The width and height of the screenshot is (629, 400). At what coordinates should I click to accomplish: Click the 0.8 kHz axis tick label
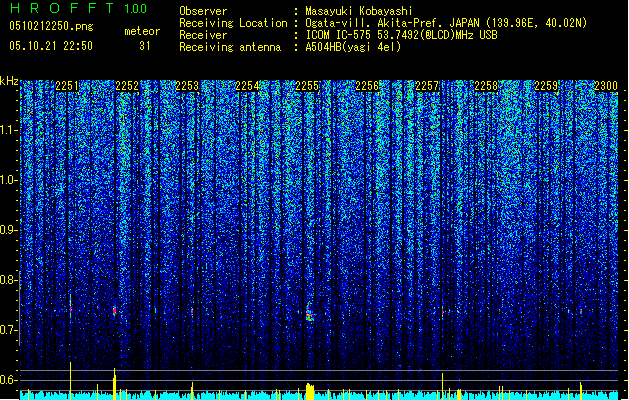pos(9,280)
